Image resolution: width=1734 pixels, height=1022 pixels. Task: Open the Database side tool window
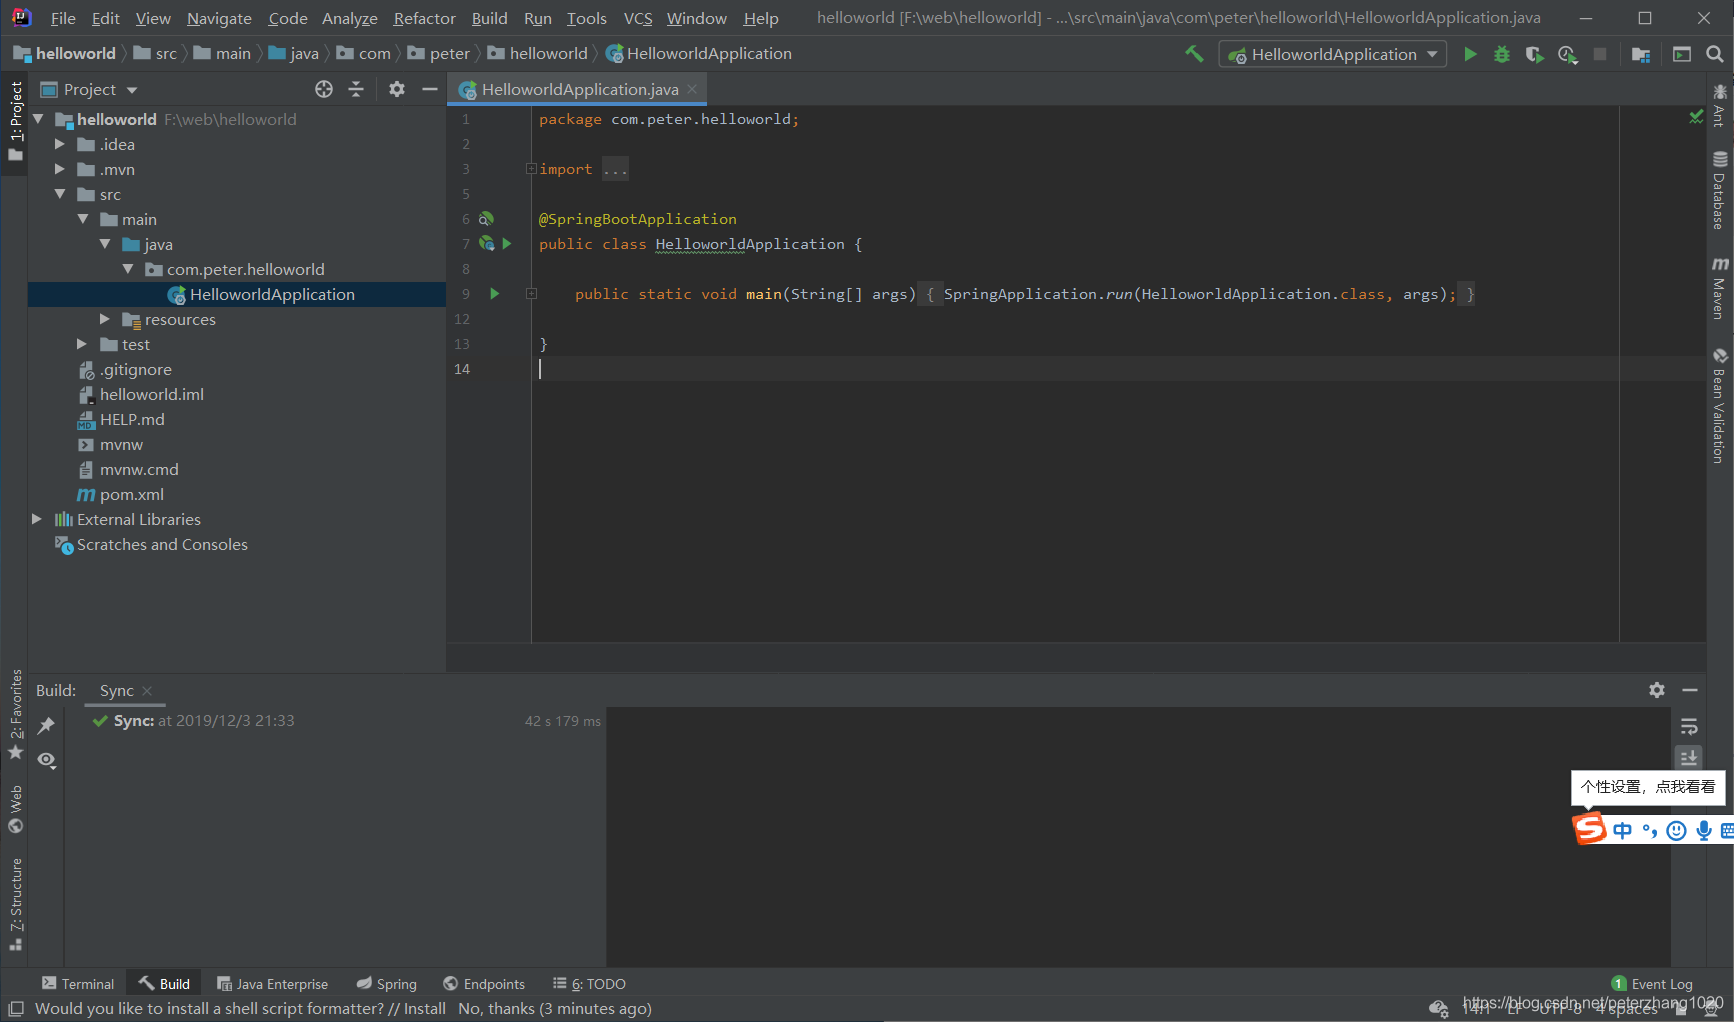pyautogui.click(x=1720, y=190)
